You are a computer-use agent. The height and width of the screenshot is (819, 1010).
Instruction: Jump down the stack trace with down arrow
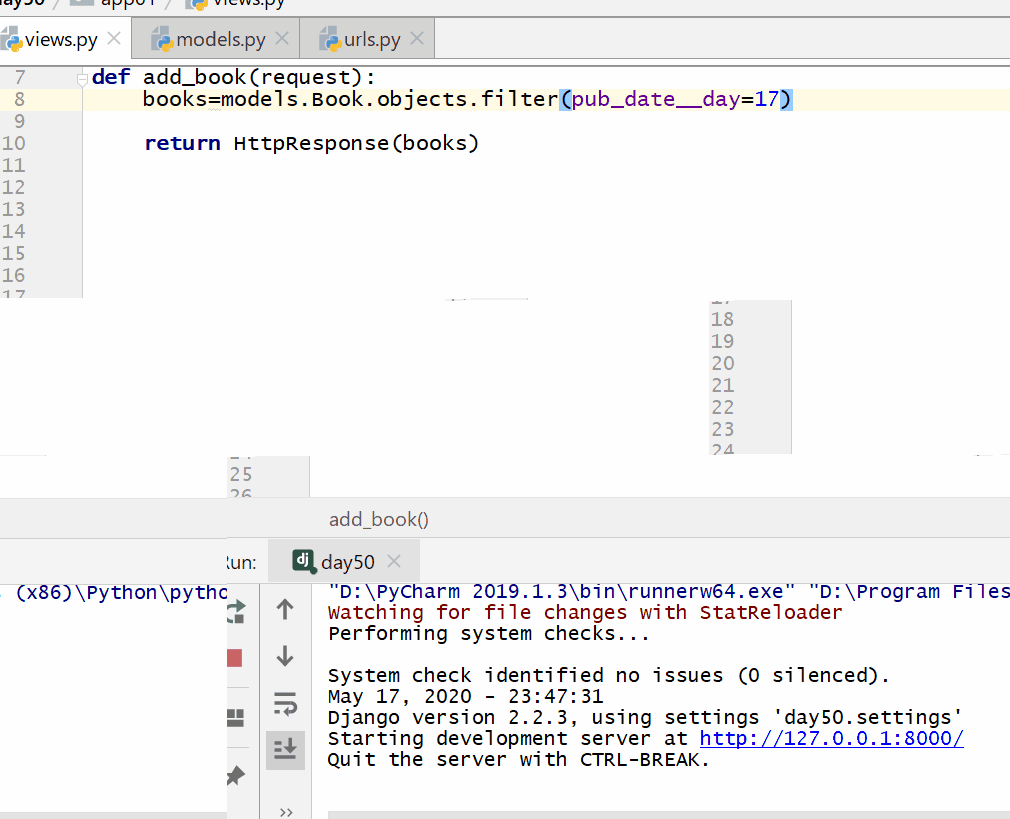click(285, 656)
